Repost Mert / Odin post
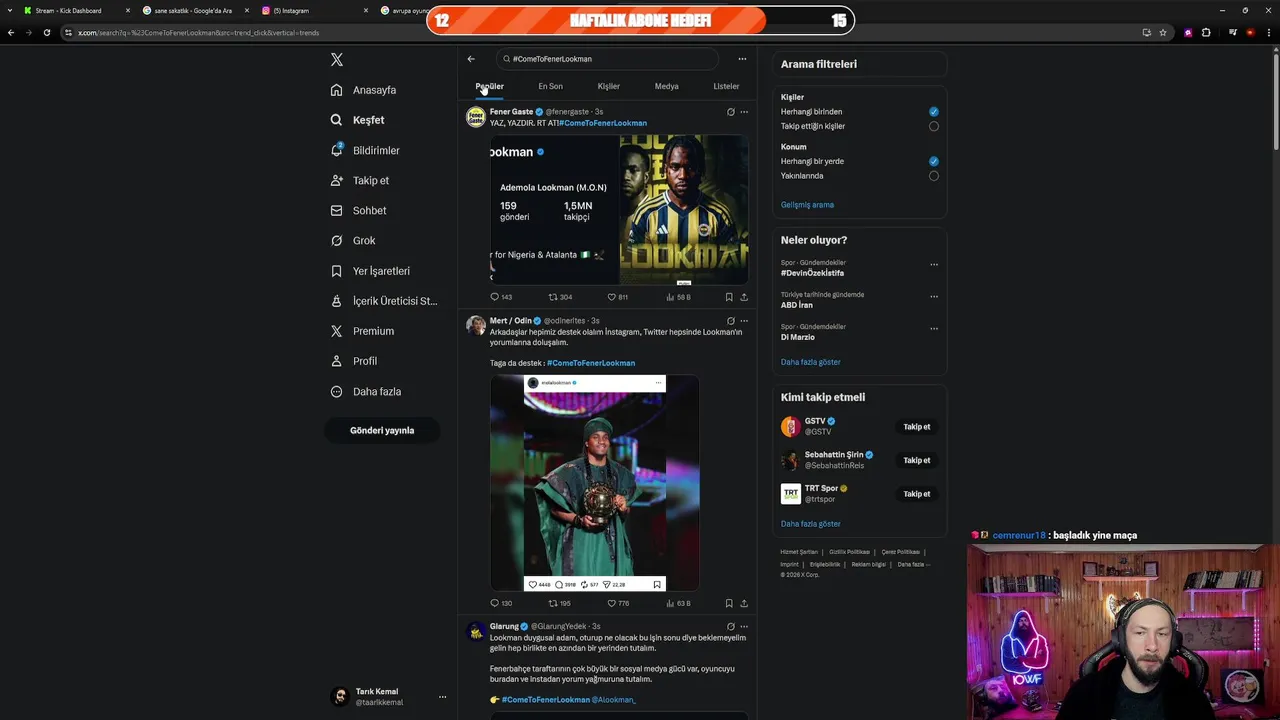The height and width of the screenshot is (720, 1280). tap(560, 603)
